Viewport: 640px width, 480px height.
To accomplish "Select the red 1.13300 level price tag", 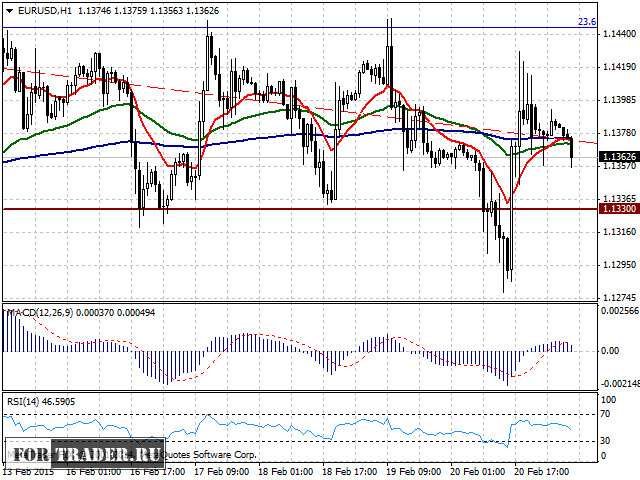I will pyautogui.click(x=617, y=209).
